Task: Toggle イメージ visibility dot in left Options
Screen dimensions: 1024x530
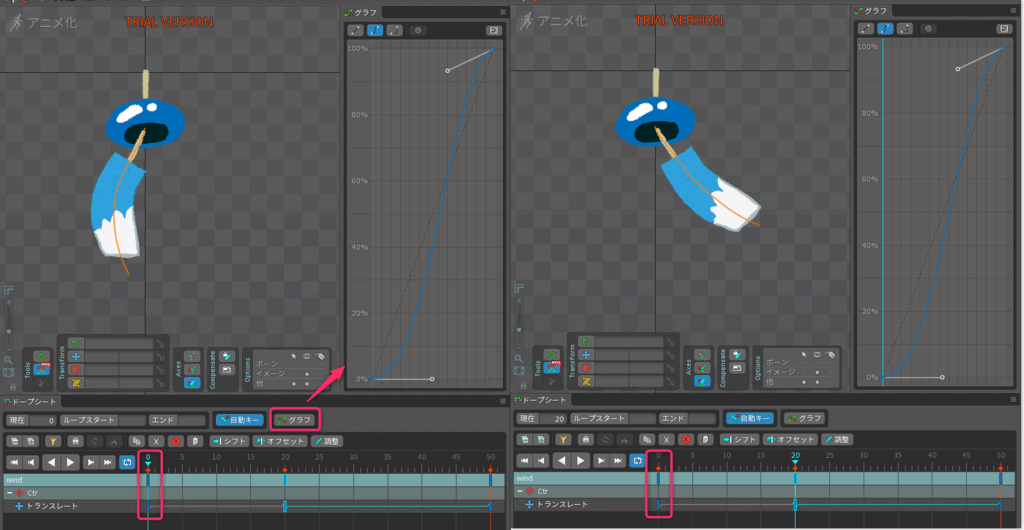Action: [306, 374]
